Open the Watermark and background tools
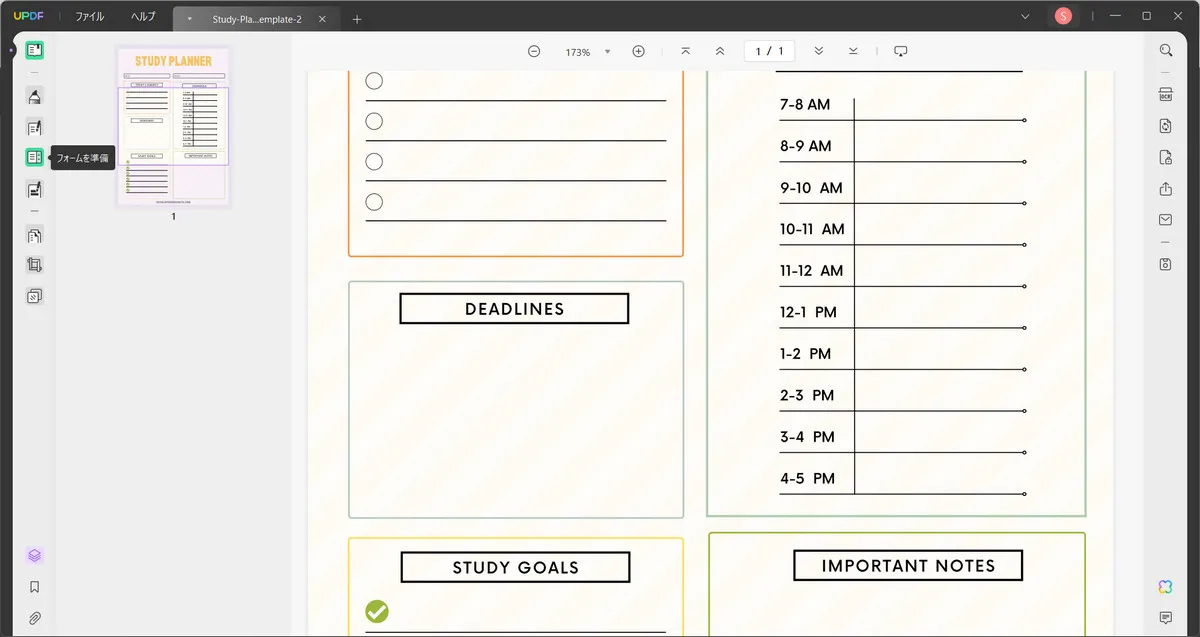Viewport: 1200px width, 637px height. tap(35, 296)
